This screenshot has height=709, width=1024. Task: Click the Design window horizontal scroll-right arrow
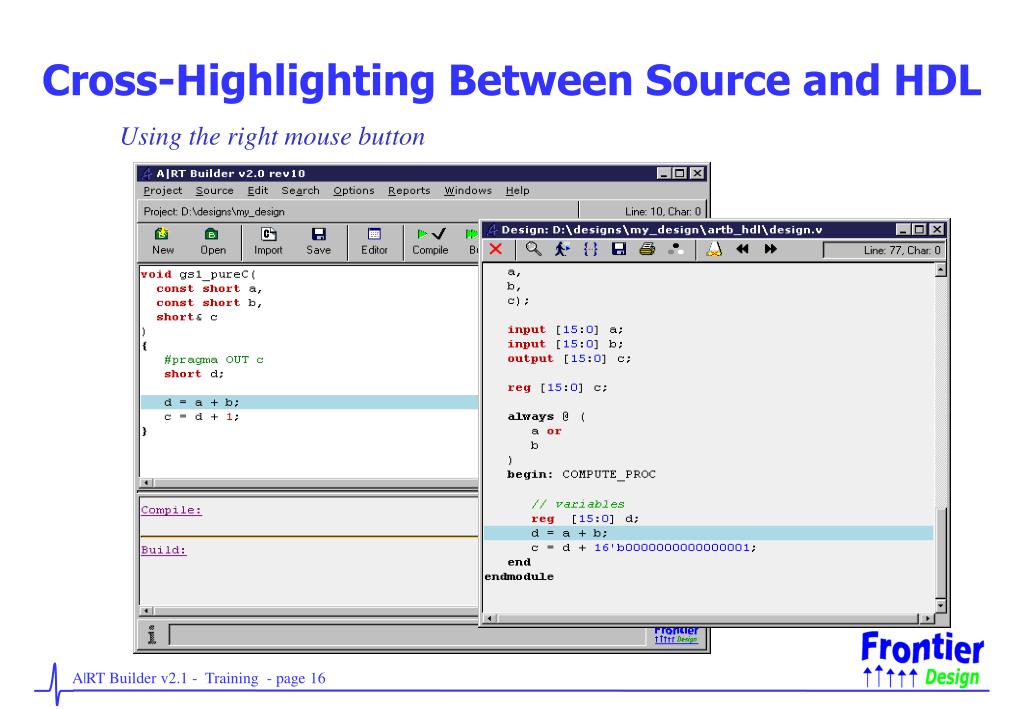click(x=927, y=618)
